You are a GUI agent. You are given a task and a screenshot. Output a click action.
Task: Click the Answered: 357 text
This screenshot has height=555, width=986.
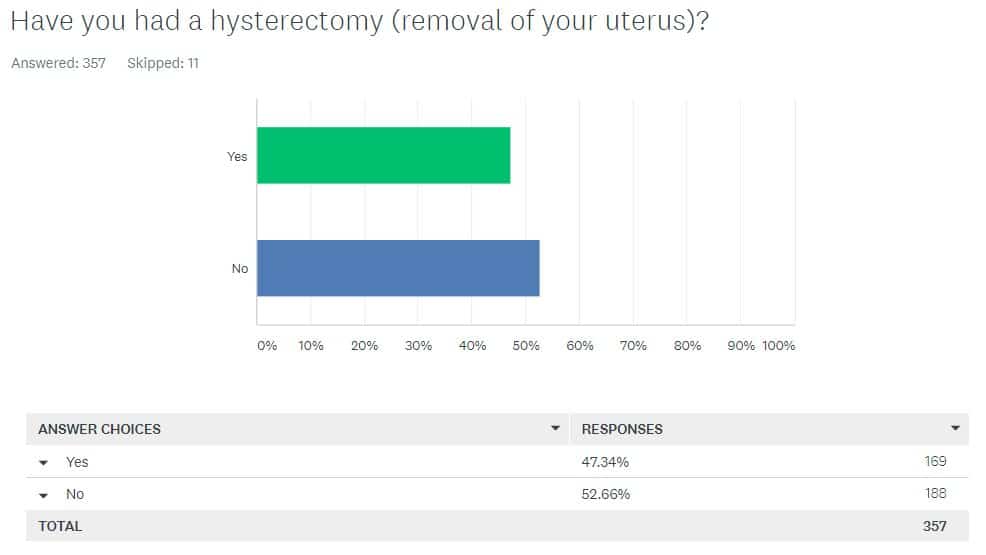coord(58,63)
